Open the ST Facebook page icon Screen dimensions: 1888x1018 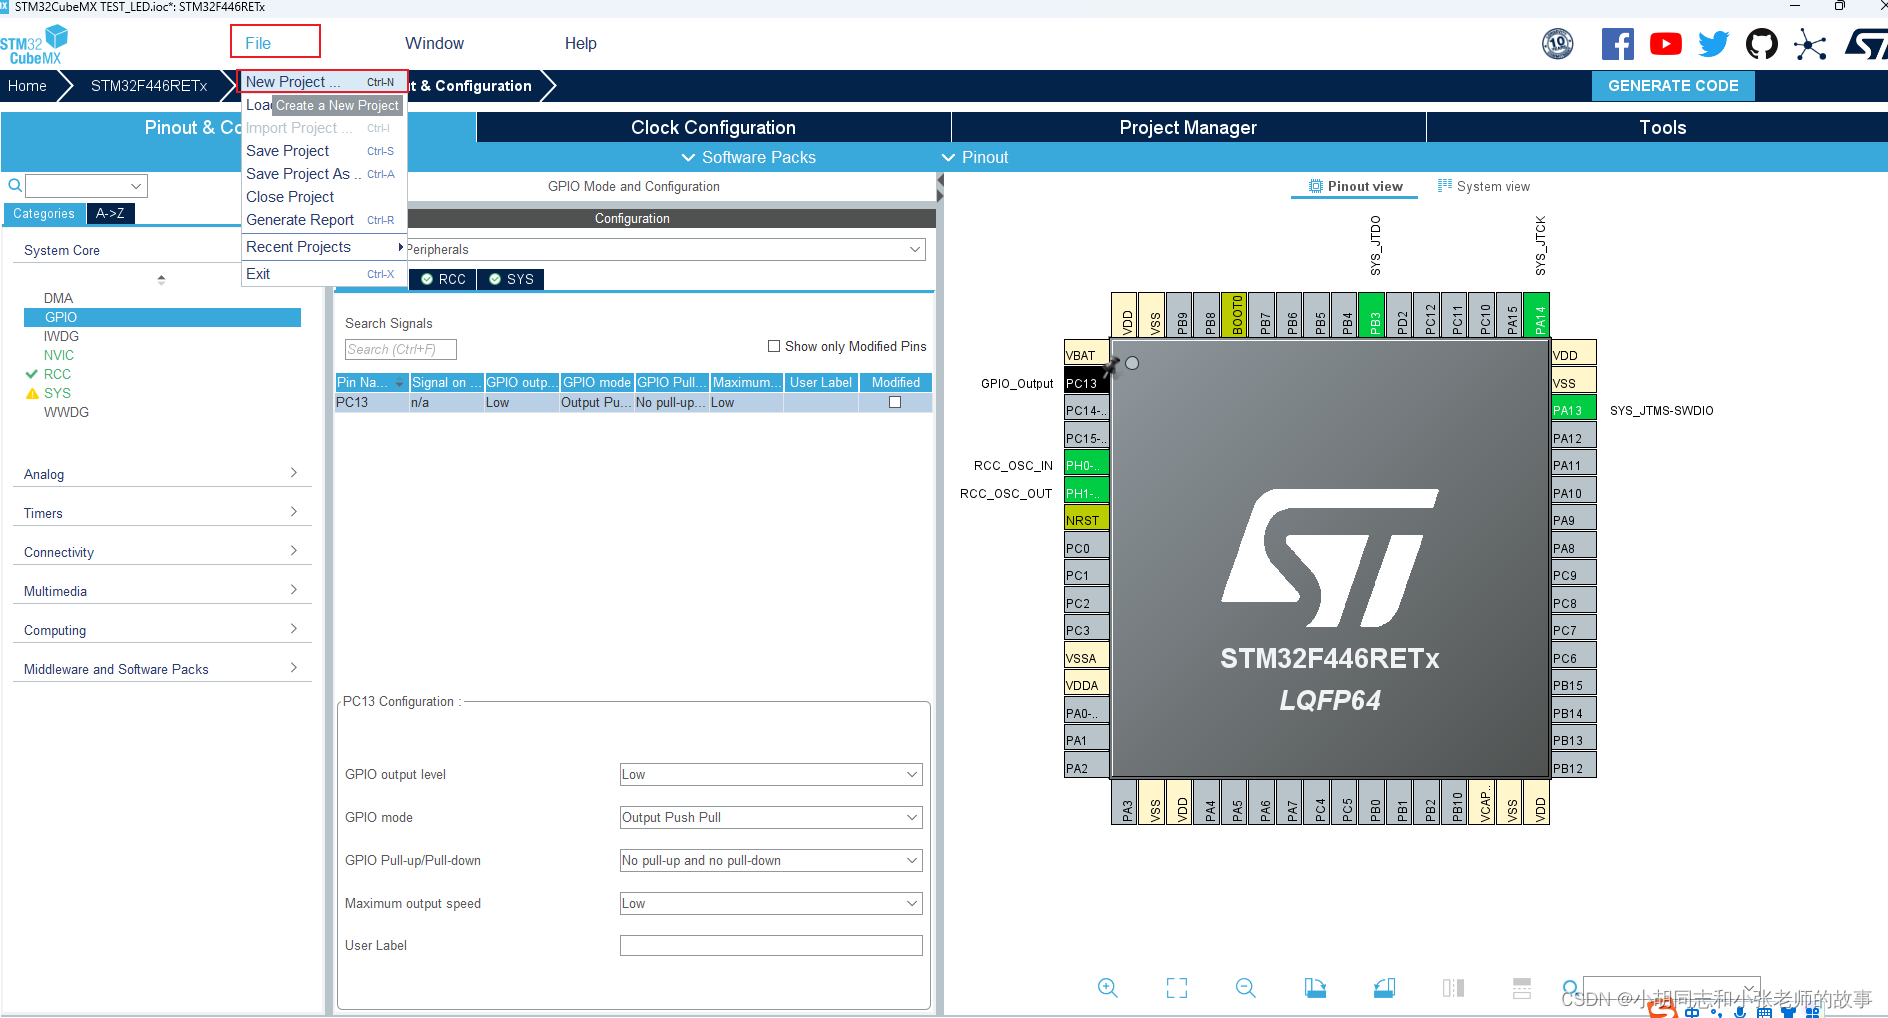pos(1618,44)
